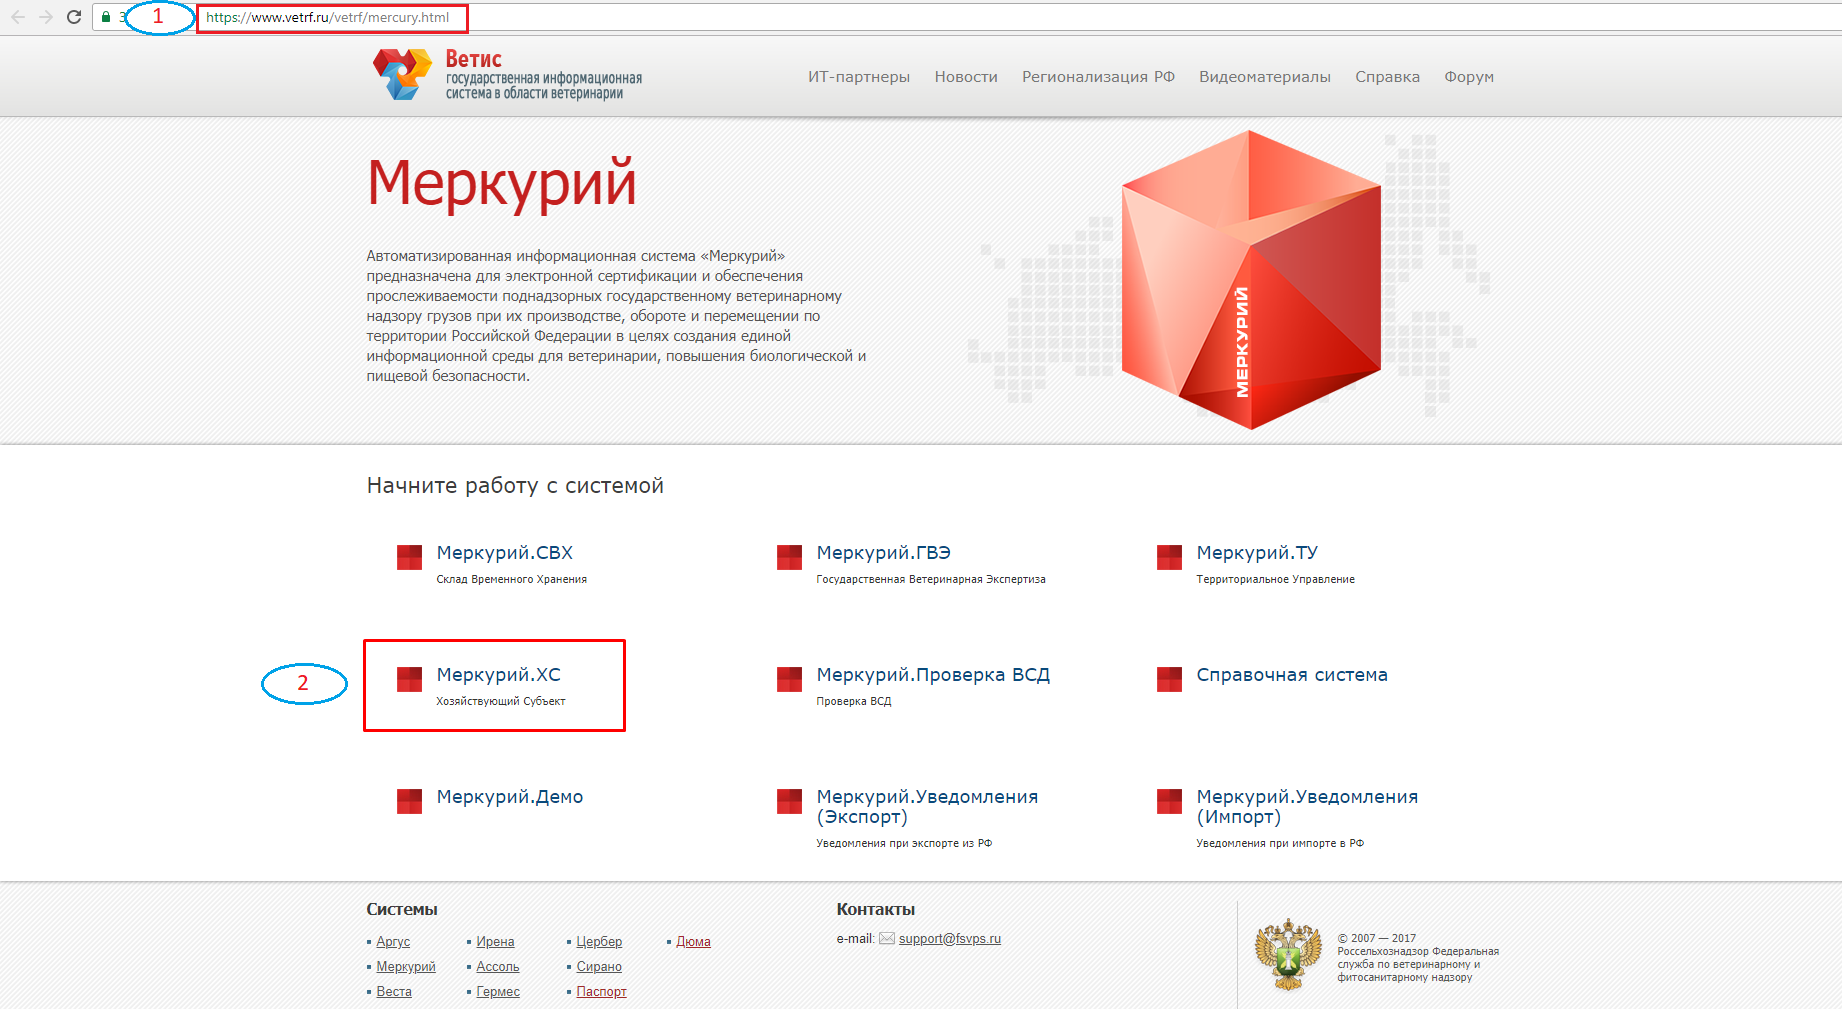Click the green secure padlock icon
This screenshot has width=1842, height=1009.
106,17
